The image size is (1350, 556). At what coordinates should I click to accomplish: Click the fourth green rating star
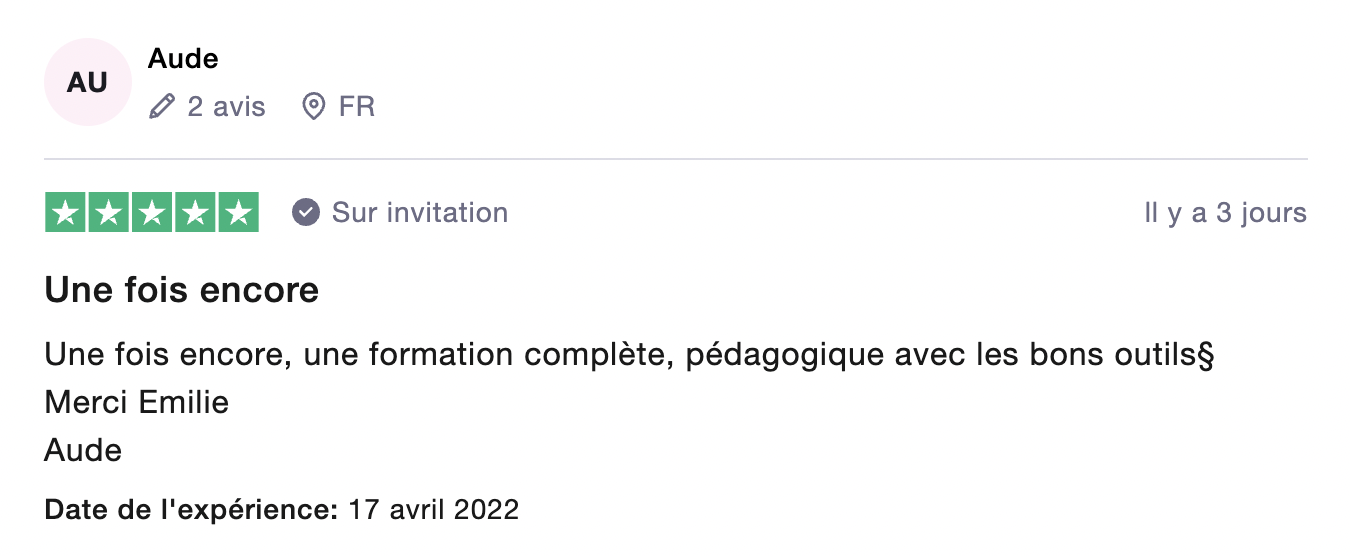click(x=195, y=213)
